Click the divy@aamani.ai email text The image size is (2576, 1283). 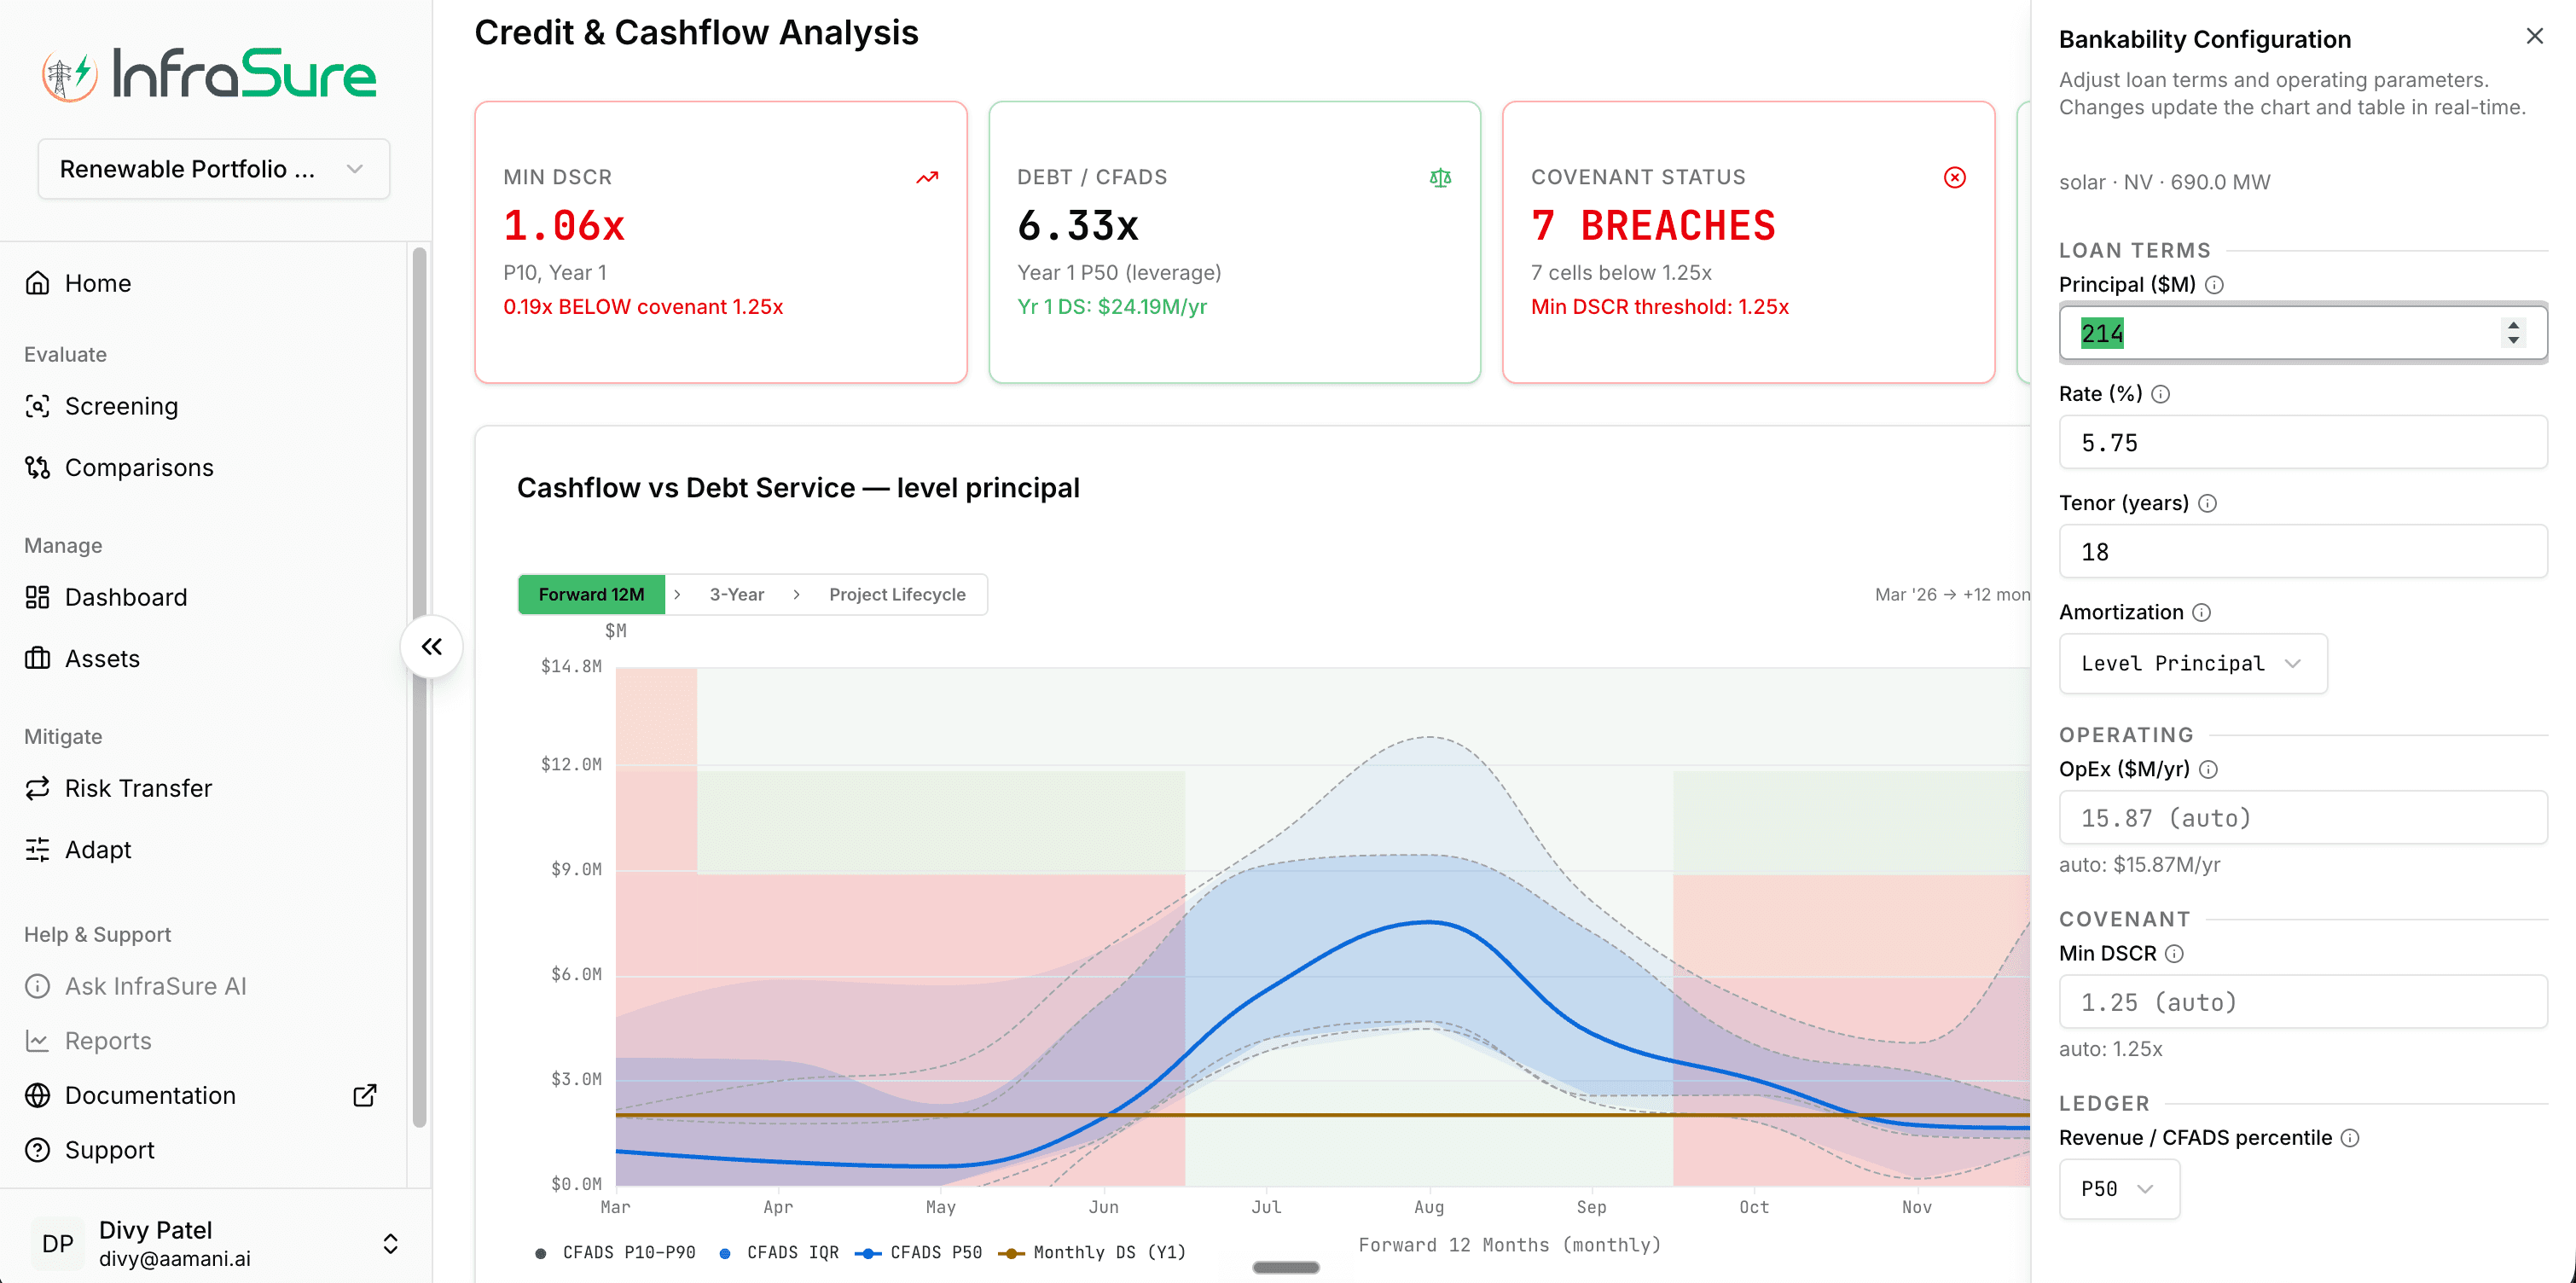click(175, 1259)
